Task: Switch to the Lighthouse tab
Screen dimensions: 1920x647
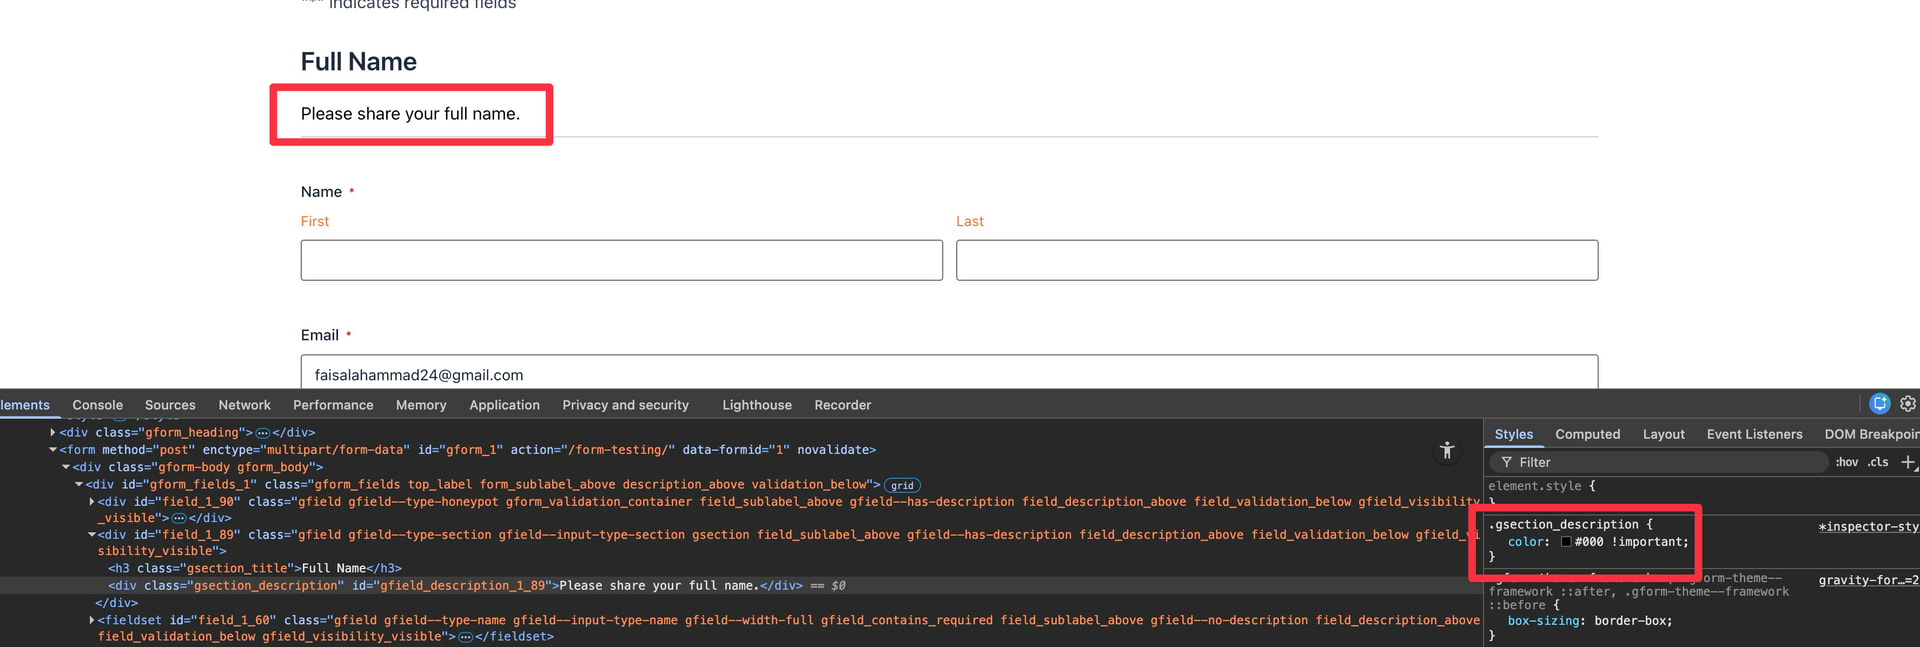Action: point(757,405)
